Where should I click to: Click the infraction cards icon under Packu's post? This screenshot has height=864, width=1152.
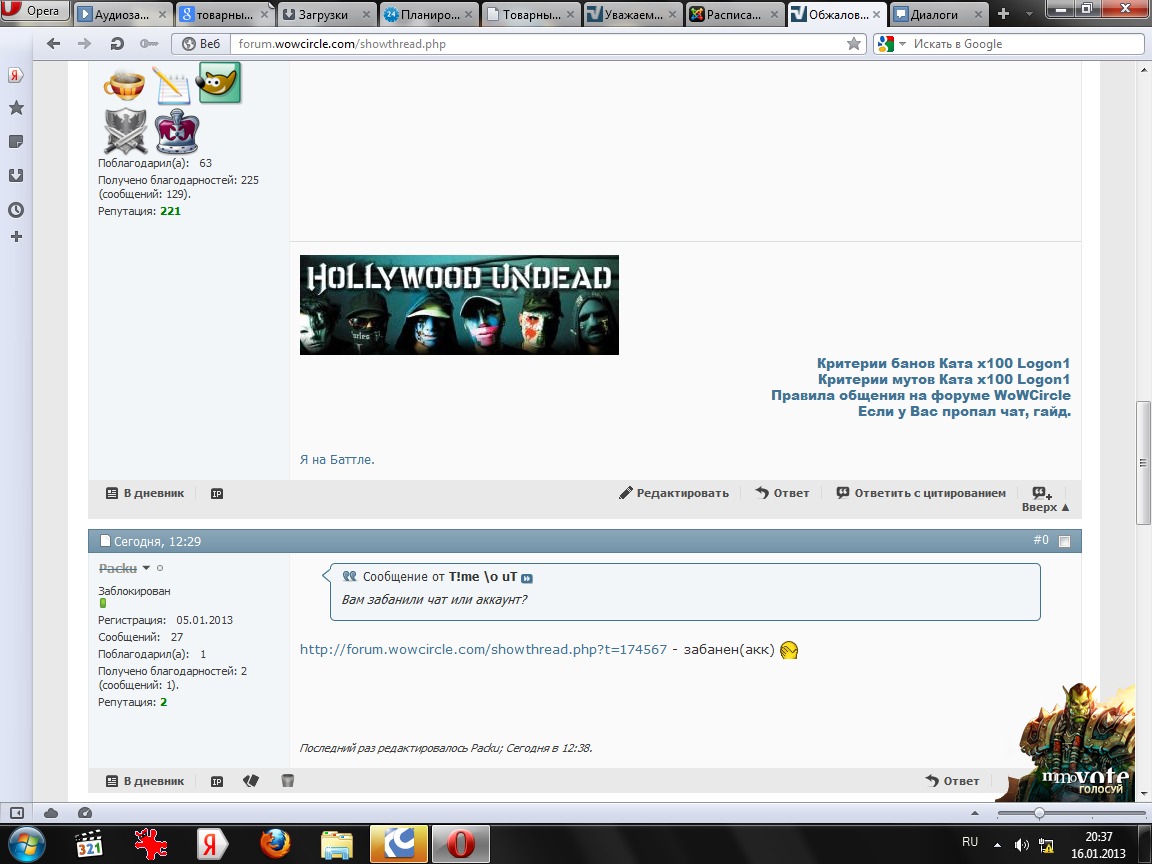pyautogui.click(x=251, y=781)
